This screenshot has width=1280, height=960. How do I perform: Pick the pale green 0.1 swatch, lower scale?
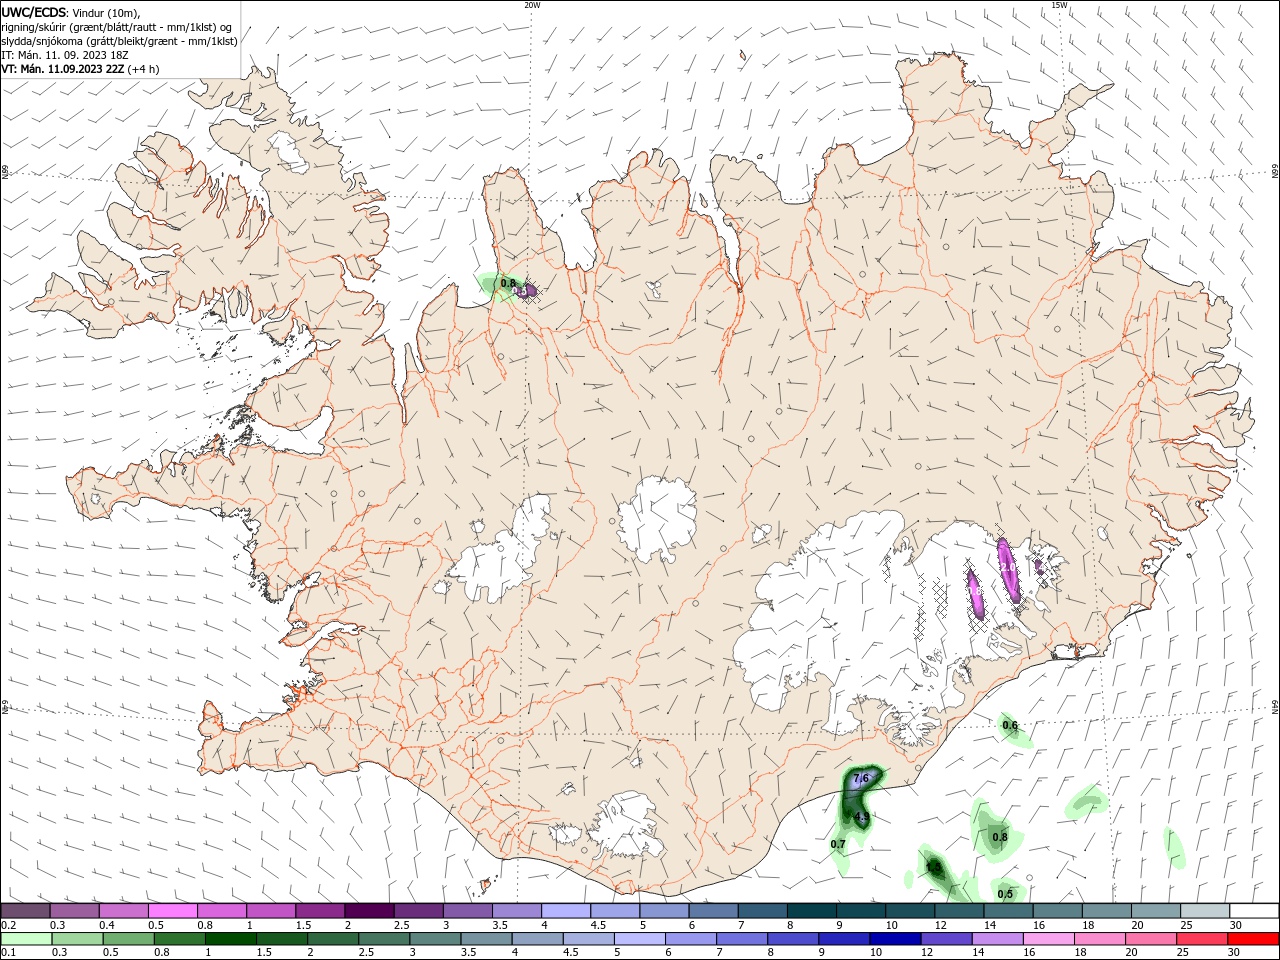(x=26, y=939)
